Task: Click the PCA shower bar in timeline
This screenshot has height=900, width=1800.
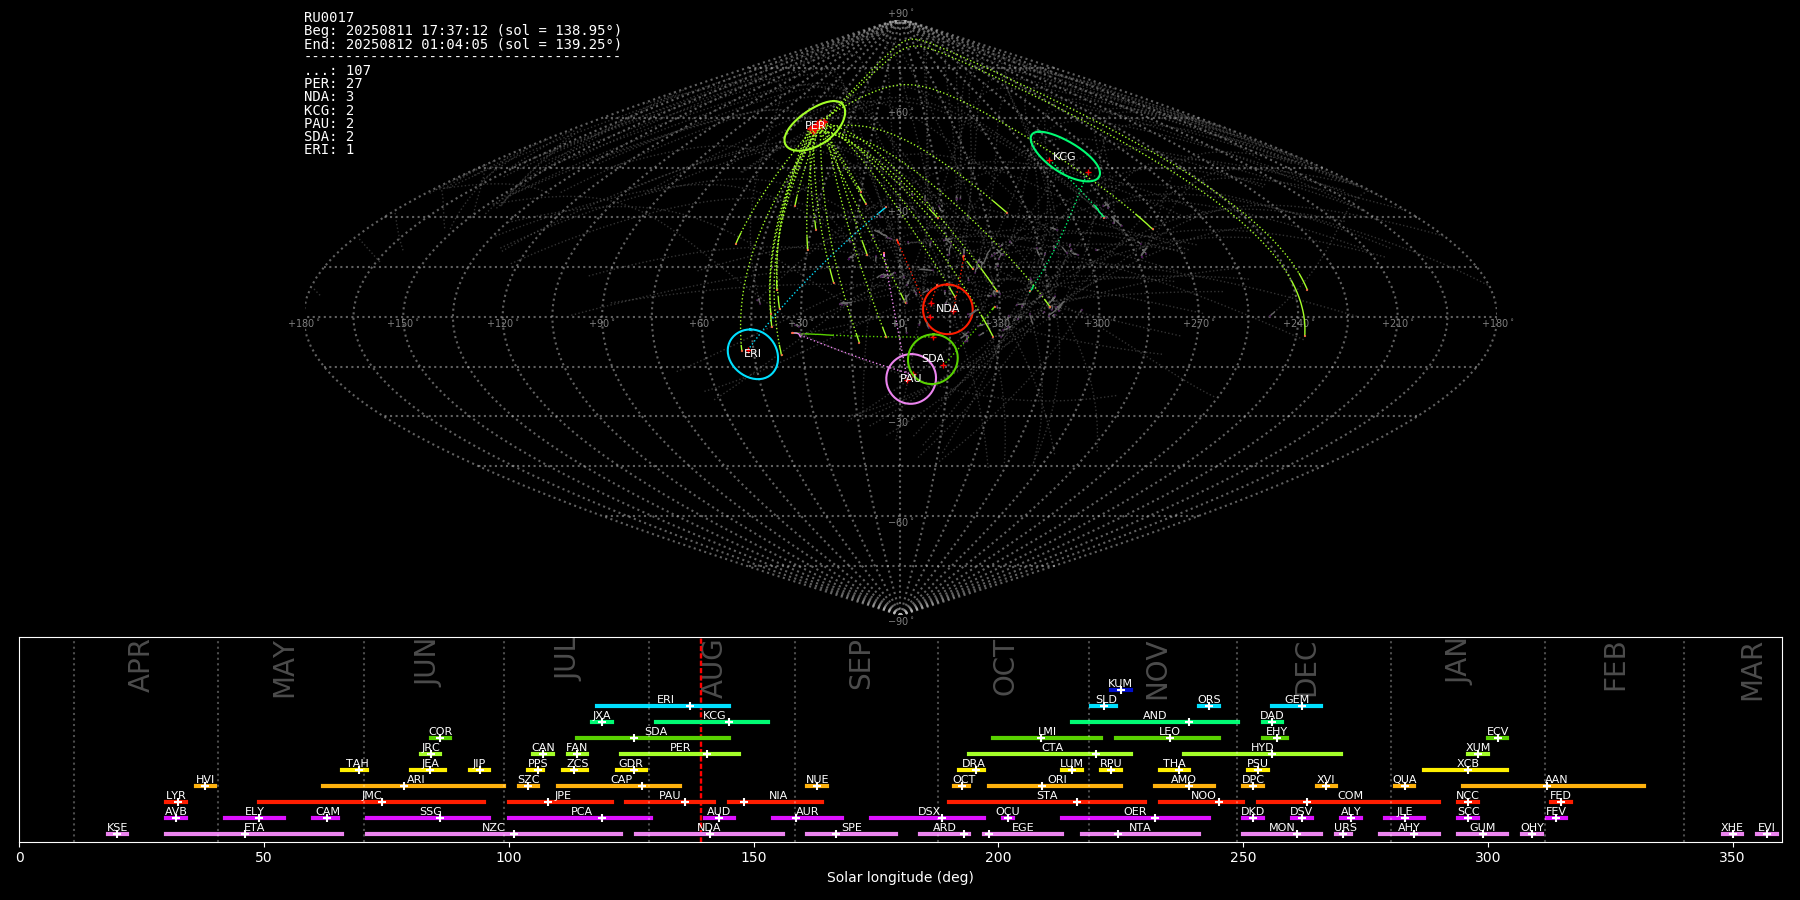Action: [x=580, y=818]
